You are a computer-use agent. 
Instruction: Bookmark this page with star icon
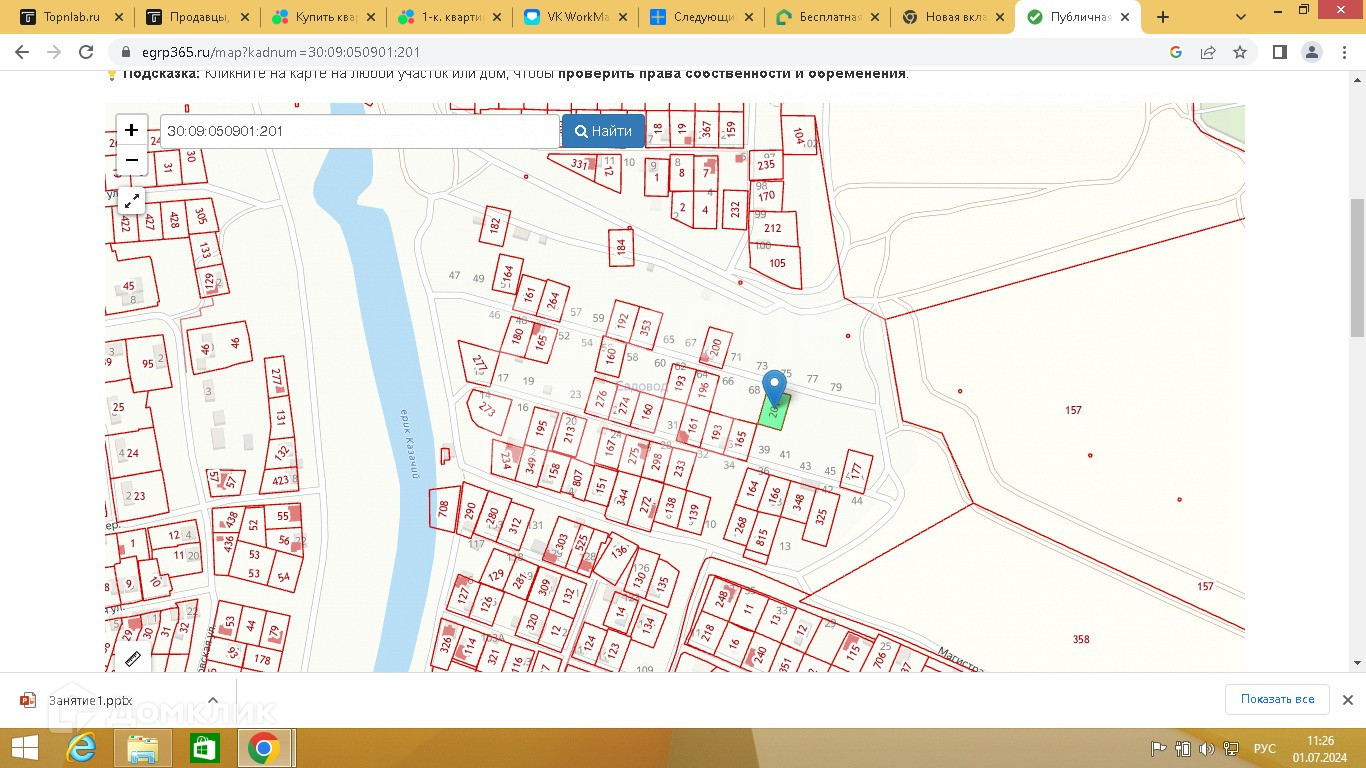(1240, 52)
